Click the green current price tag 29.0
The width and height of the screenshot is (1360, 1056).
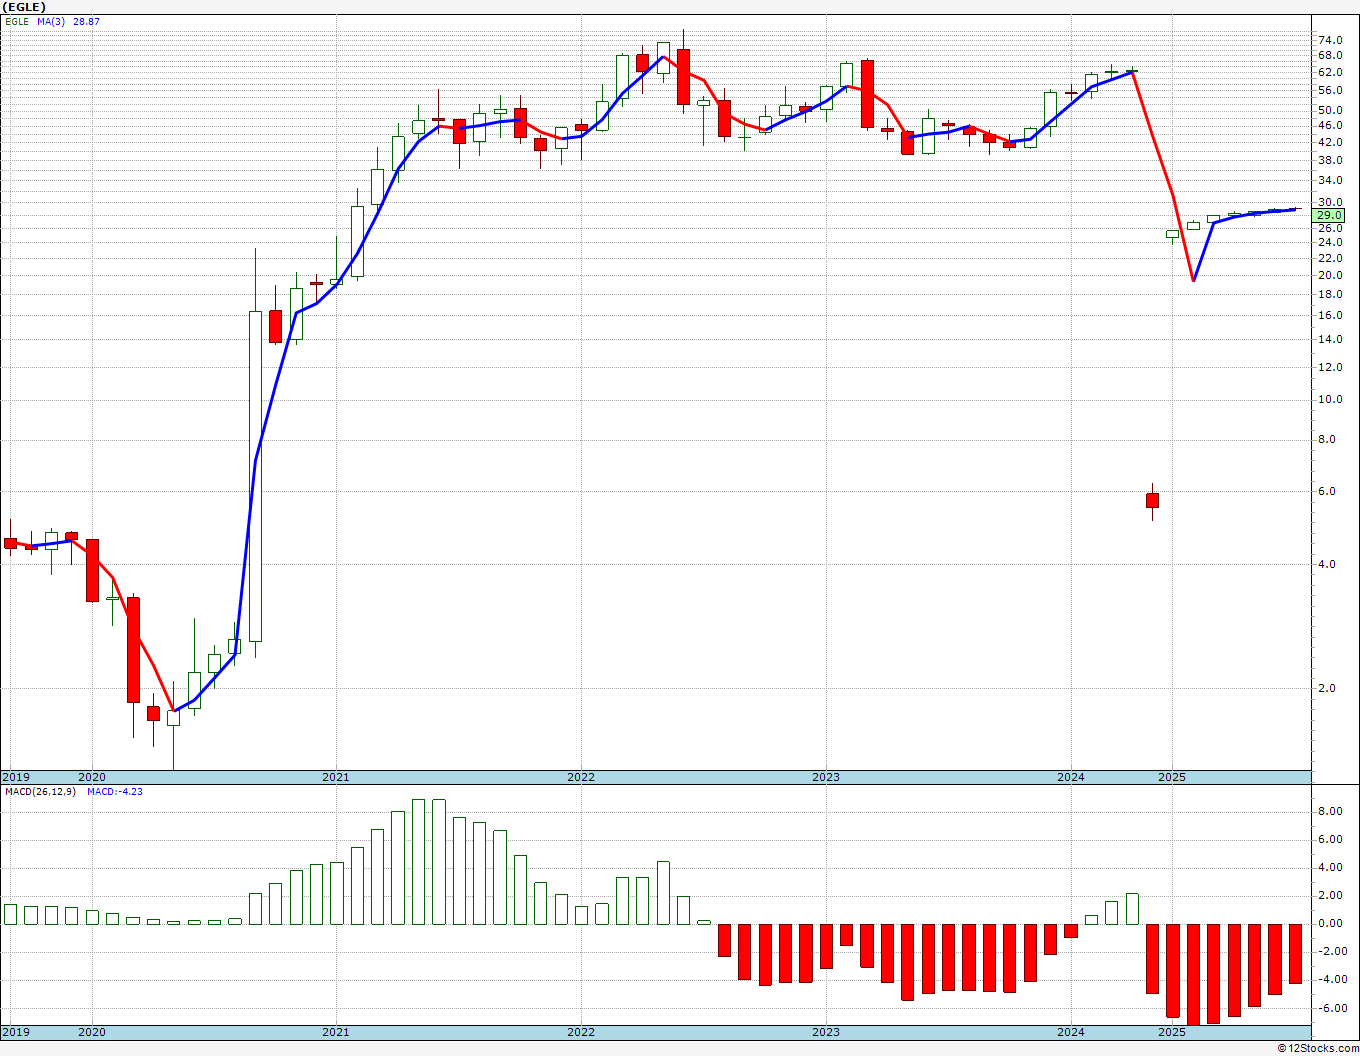(x=1329, y=215)
